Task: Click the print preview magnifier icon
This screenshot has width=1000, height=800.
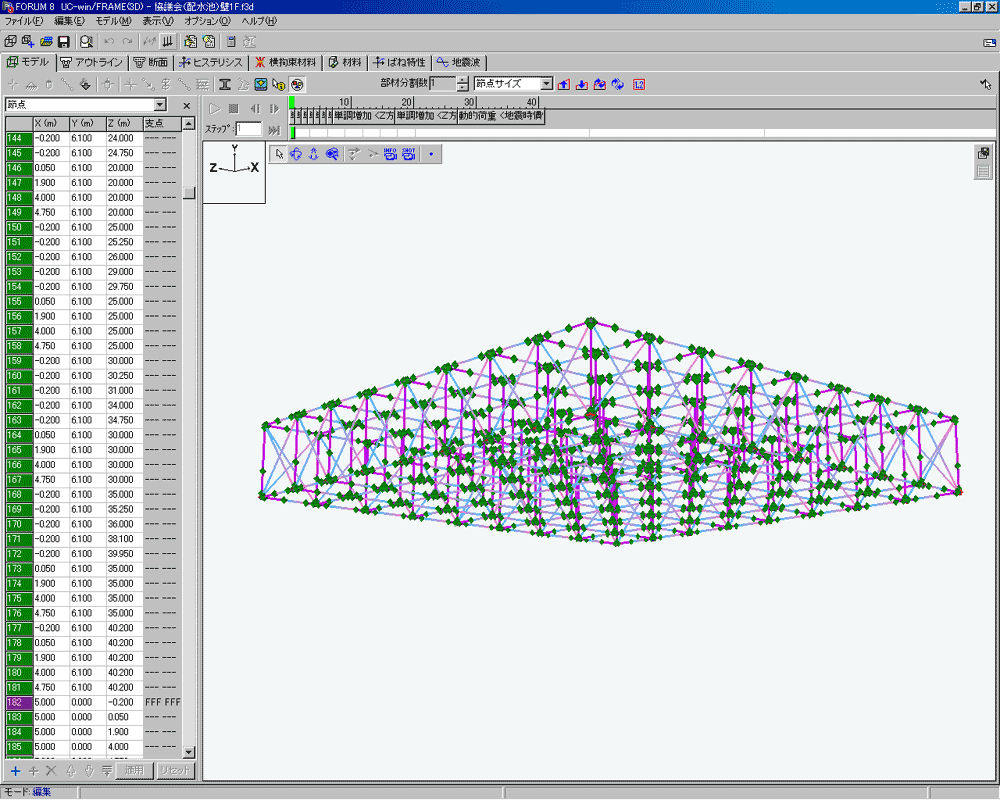Action: pos(87,41)
